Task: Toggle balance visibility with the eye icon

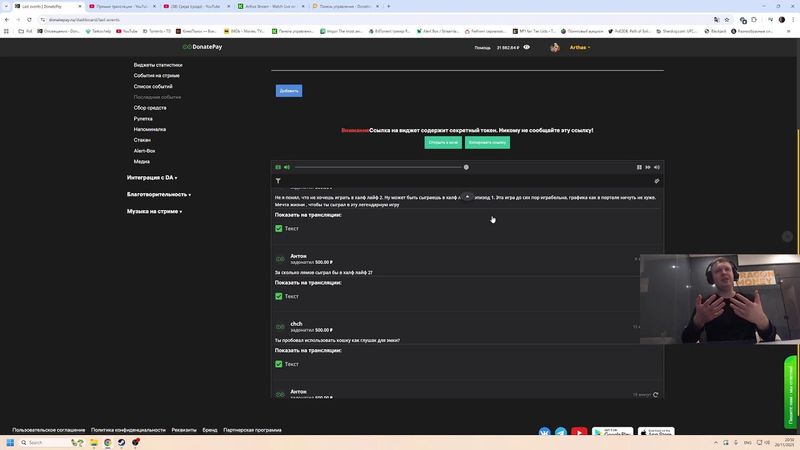Action: (x=526, y=47)
